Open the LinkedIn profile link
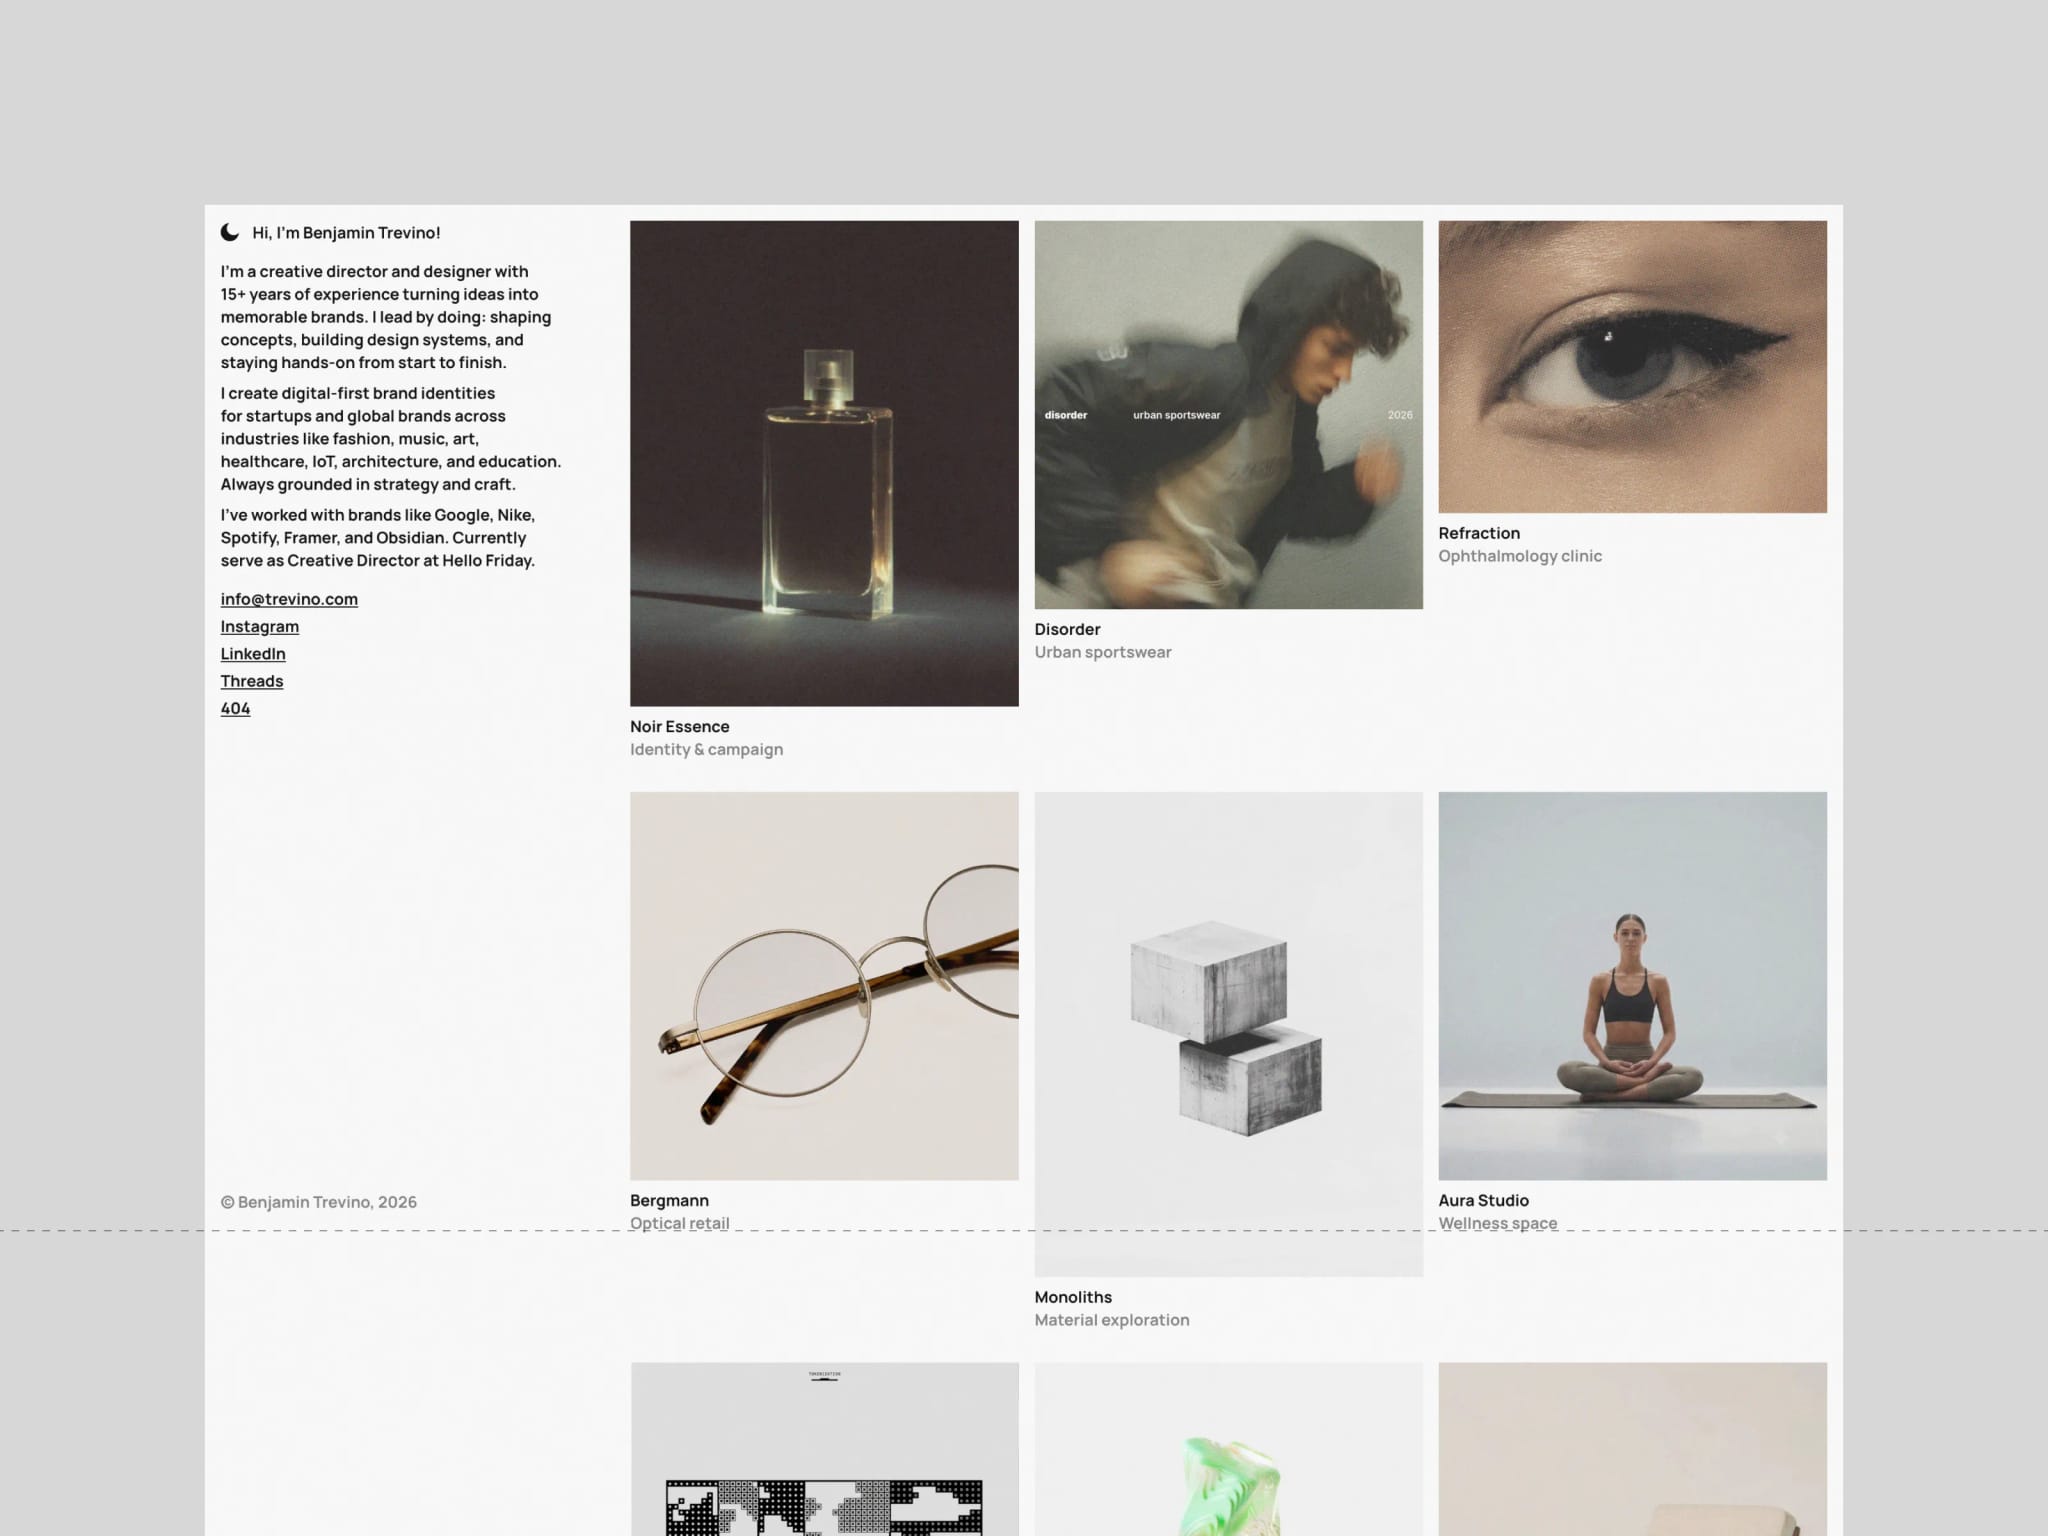This screenshot has width=2048, height=1536. (x=253, y=653)
